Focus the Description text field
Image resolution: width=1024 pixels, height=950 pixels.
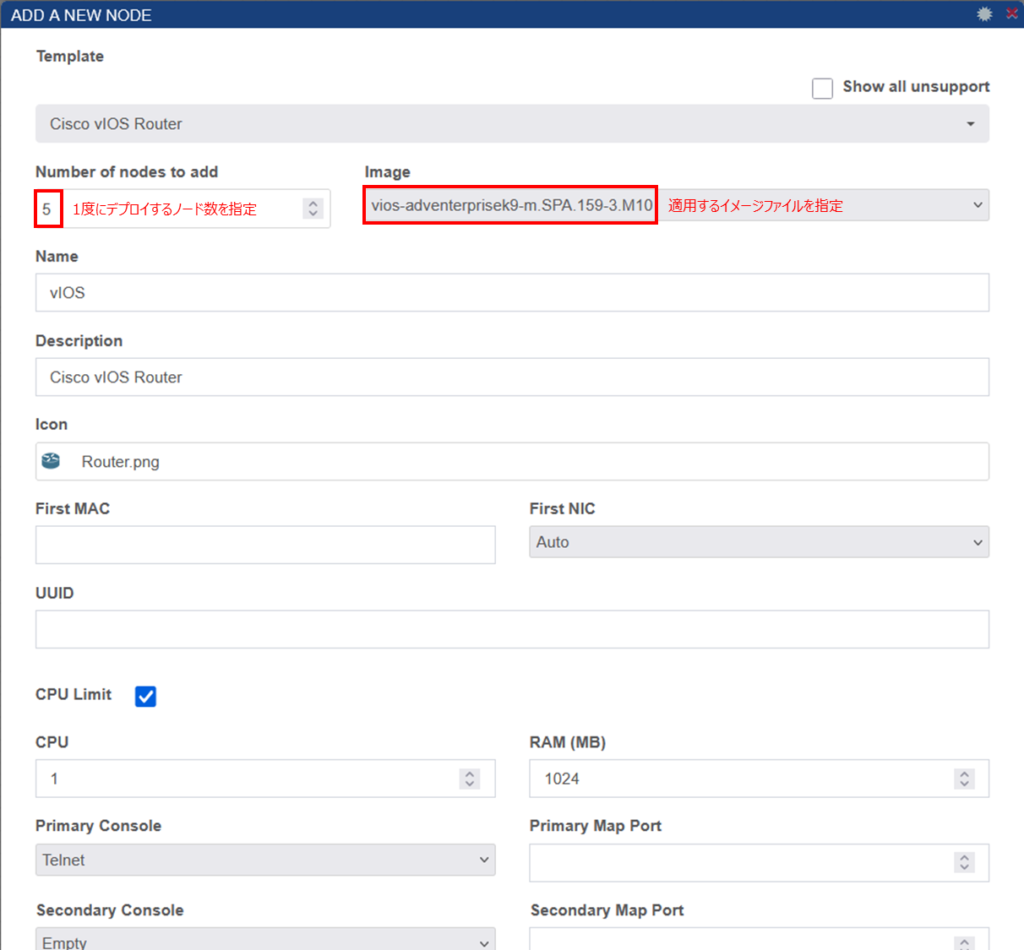click(512, 377)
